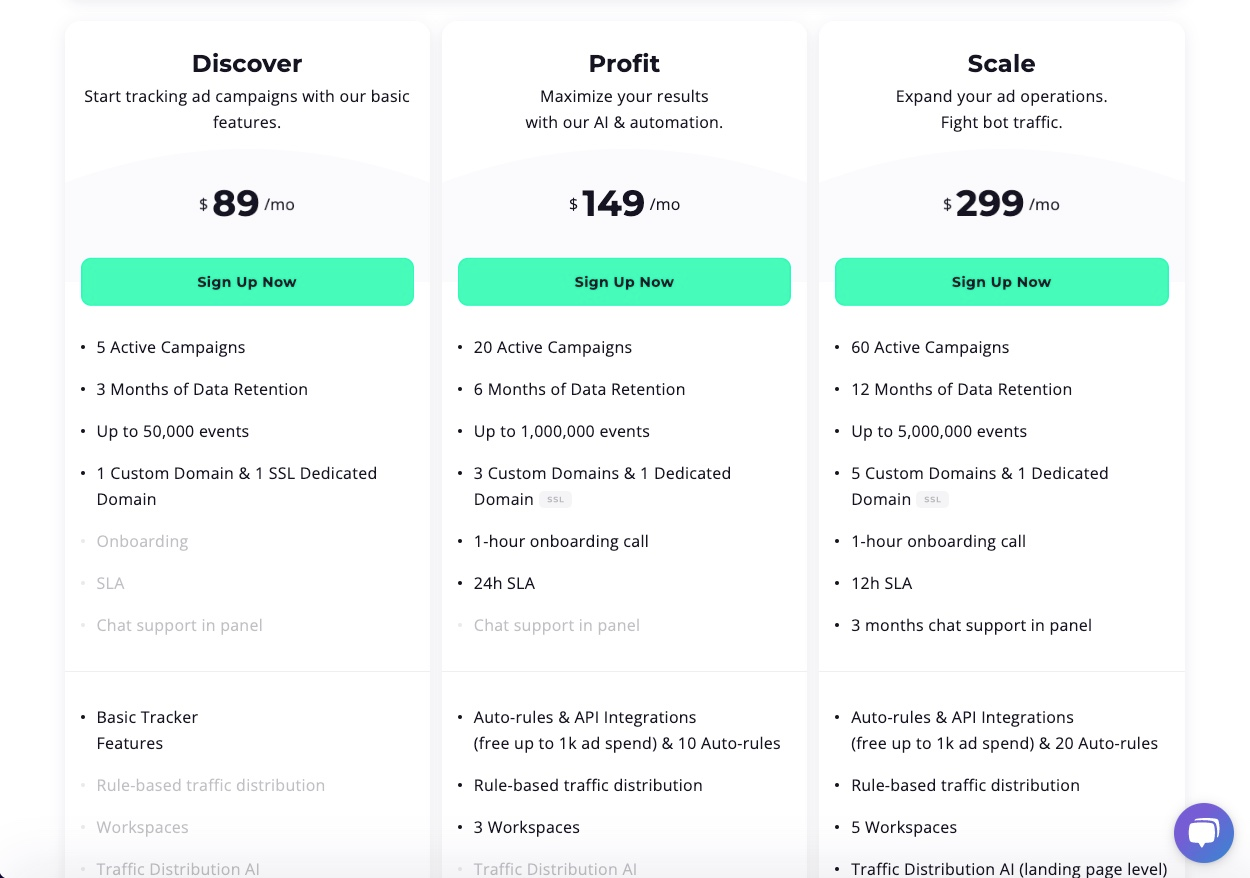Click the $89 /mo price
Screen dimensions: 1250x878
(247, 204)
